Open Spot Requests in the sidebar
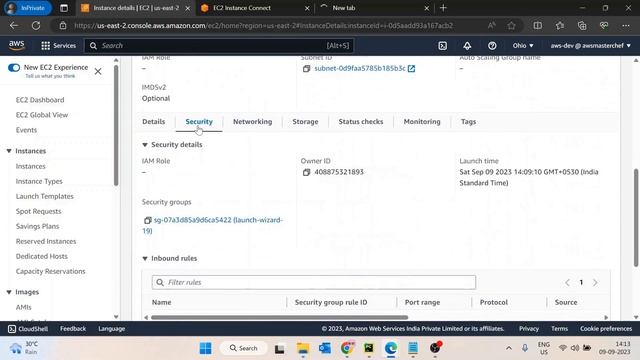 tap(38, 211)
